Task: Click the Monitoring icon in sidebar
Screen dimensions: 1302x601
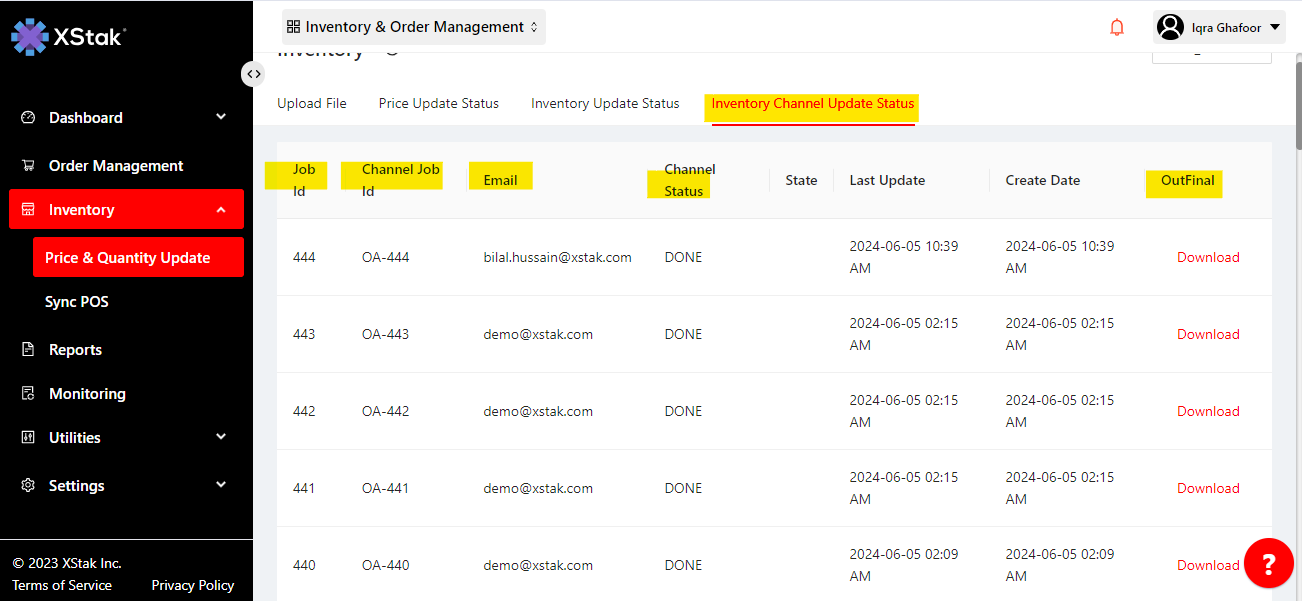Action: click(29, 393)
